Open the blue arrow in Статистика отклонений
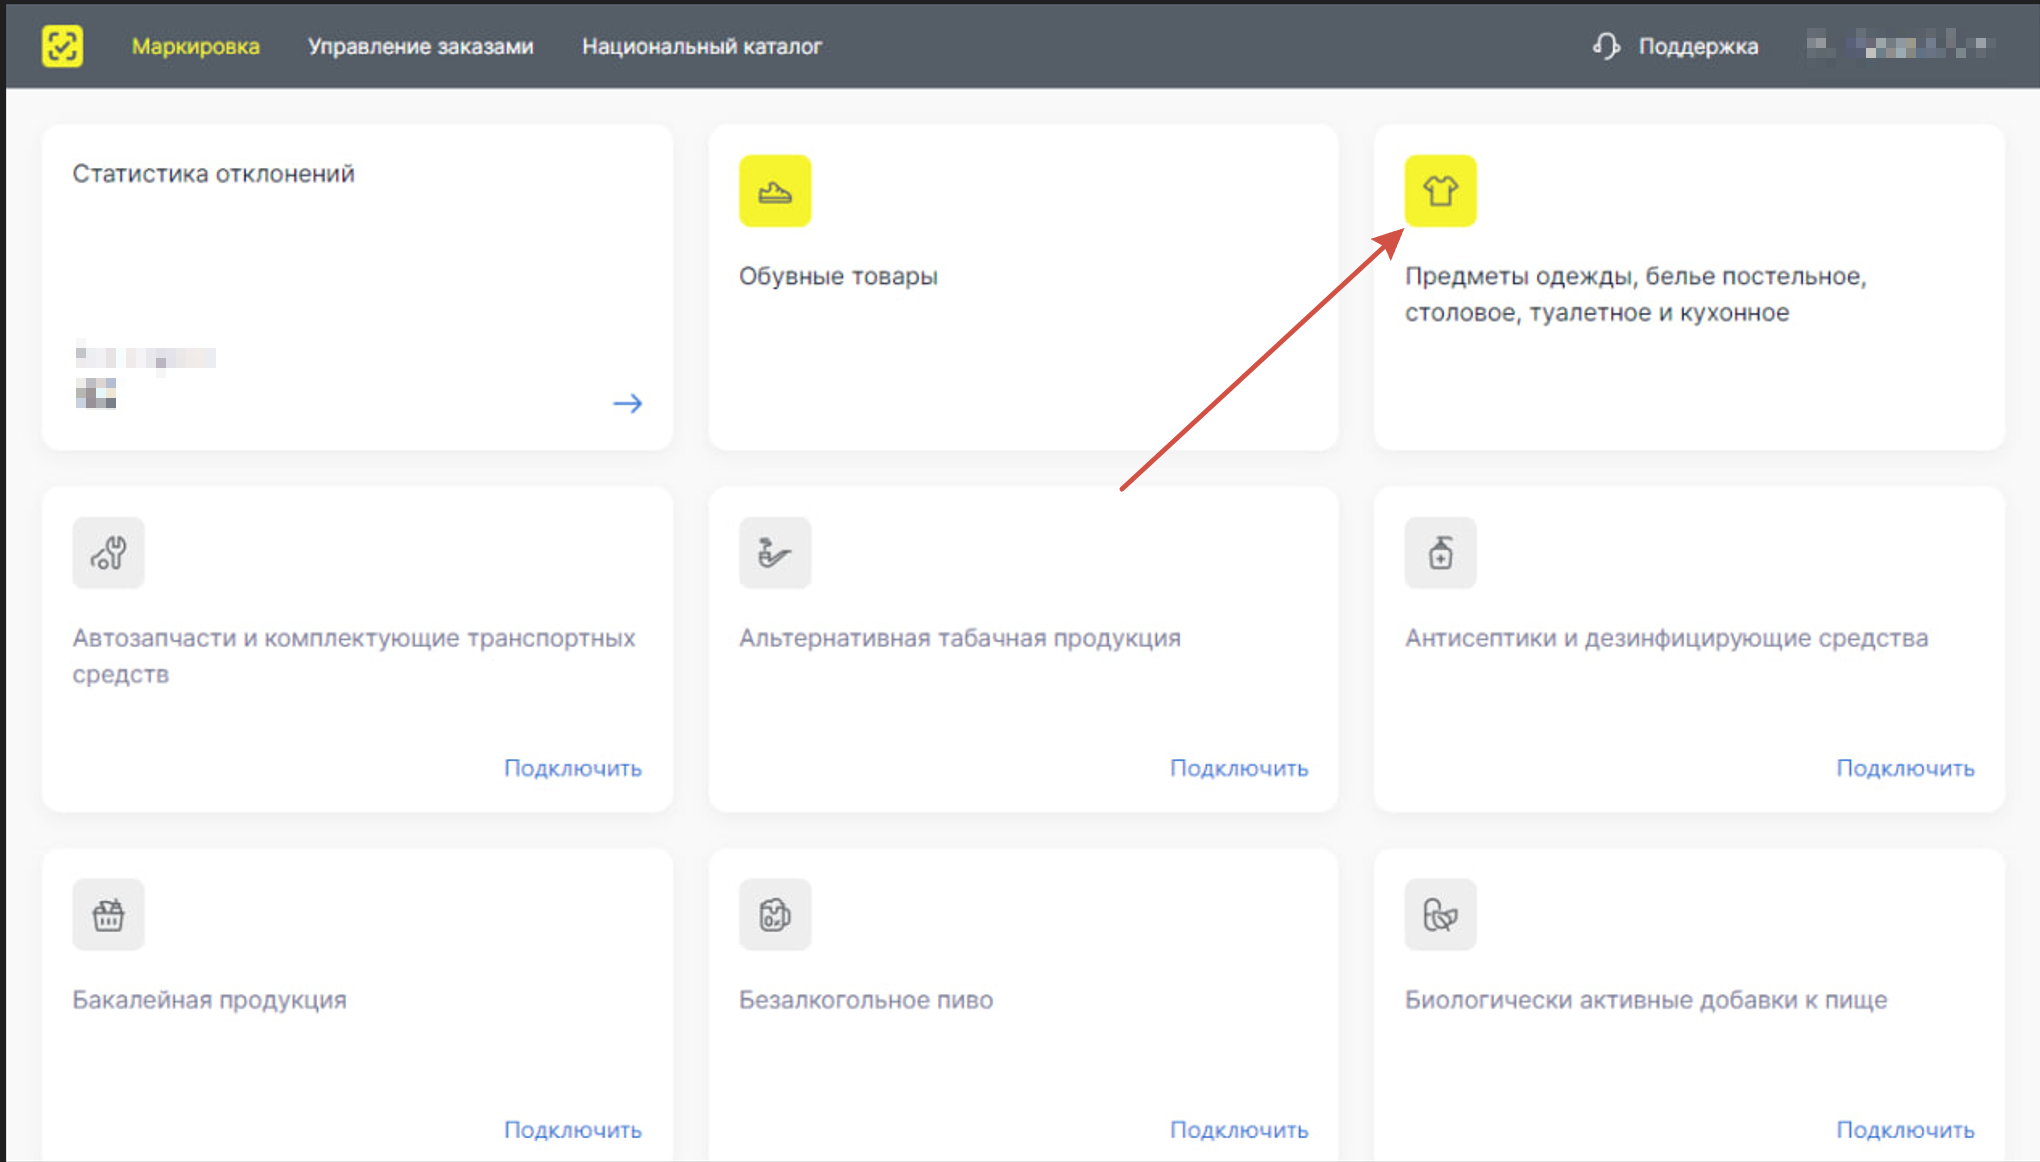 [628, 404]
